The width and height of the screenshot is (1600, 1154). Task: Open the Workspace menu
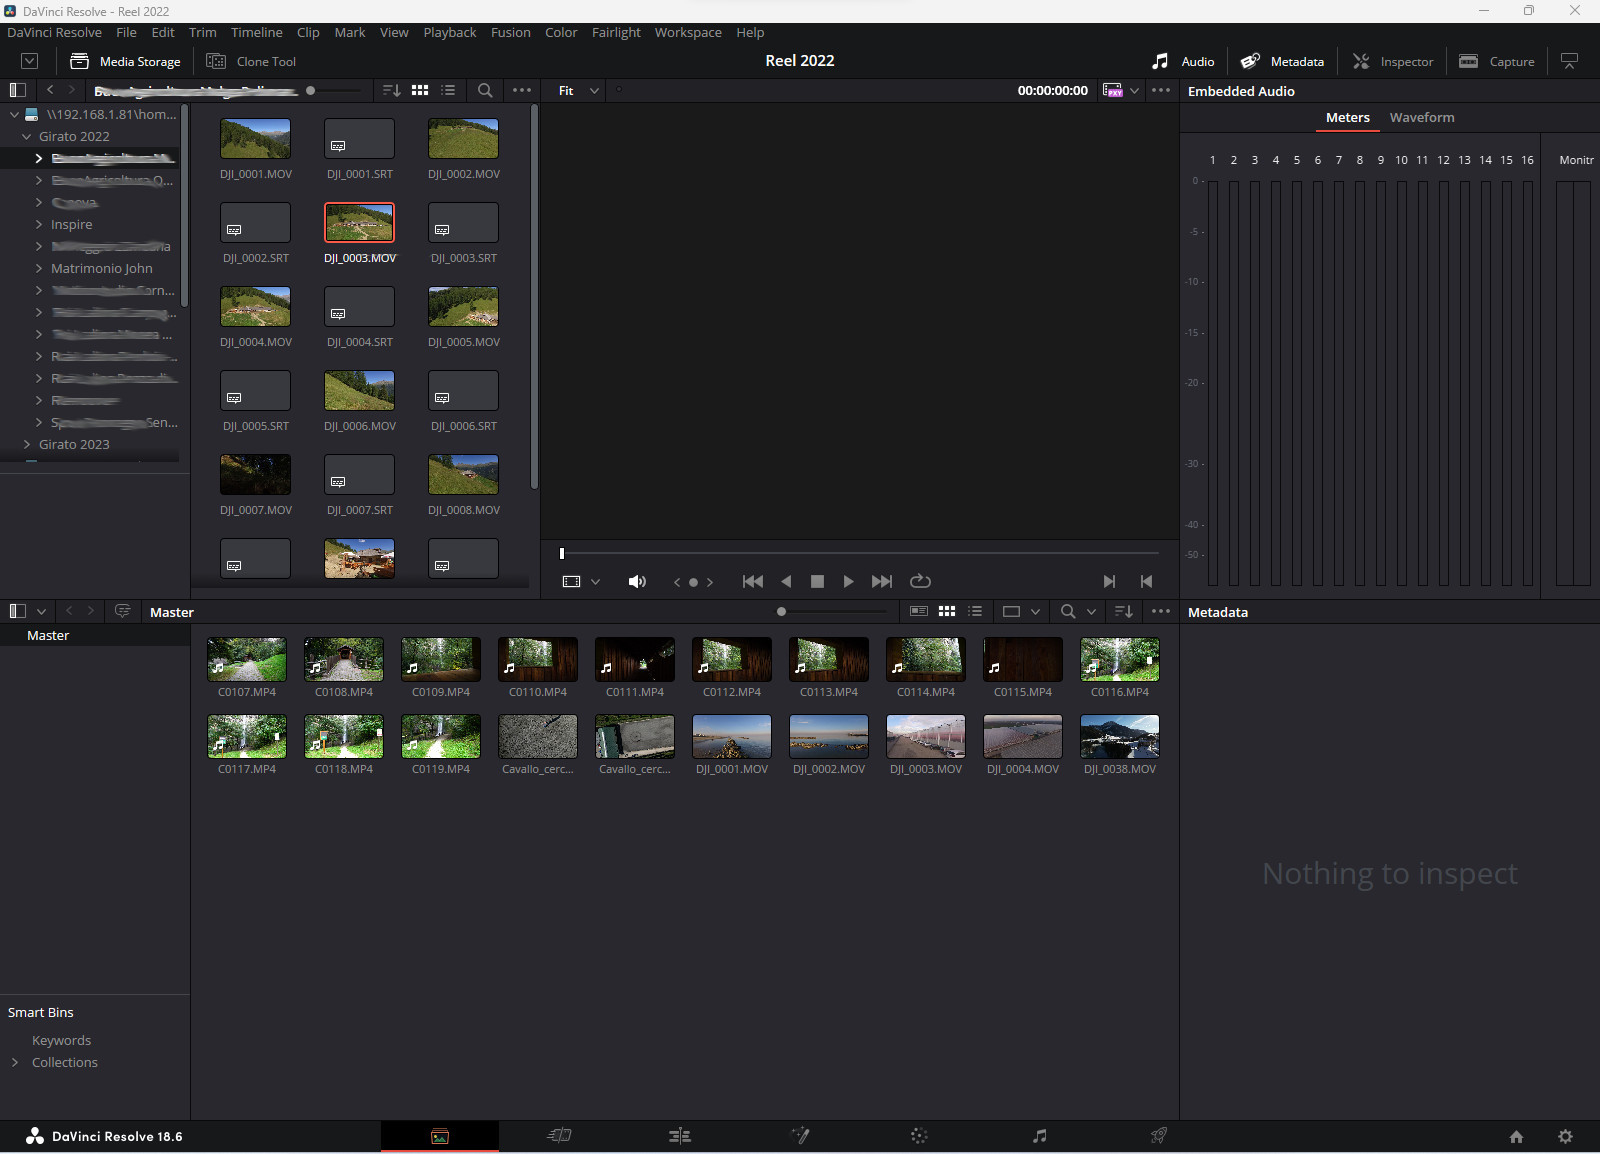[688, 32]
